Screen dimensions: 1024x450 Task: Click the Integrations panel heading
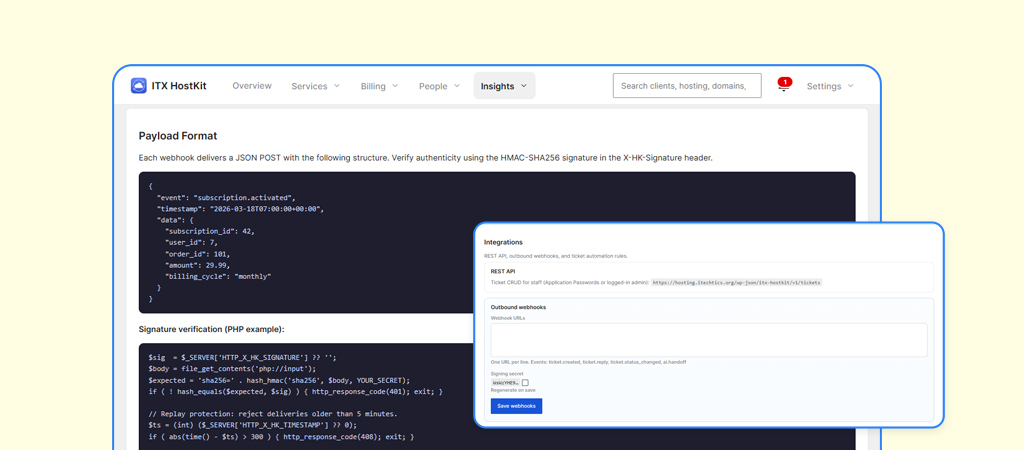pyautogui.click(x=504, y=242)
